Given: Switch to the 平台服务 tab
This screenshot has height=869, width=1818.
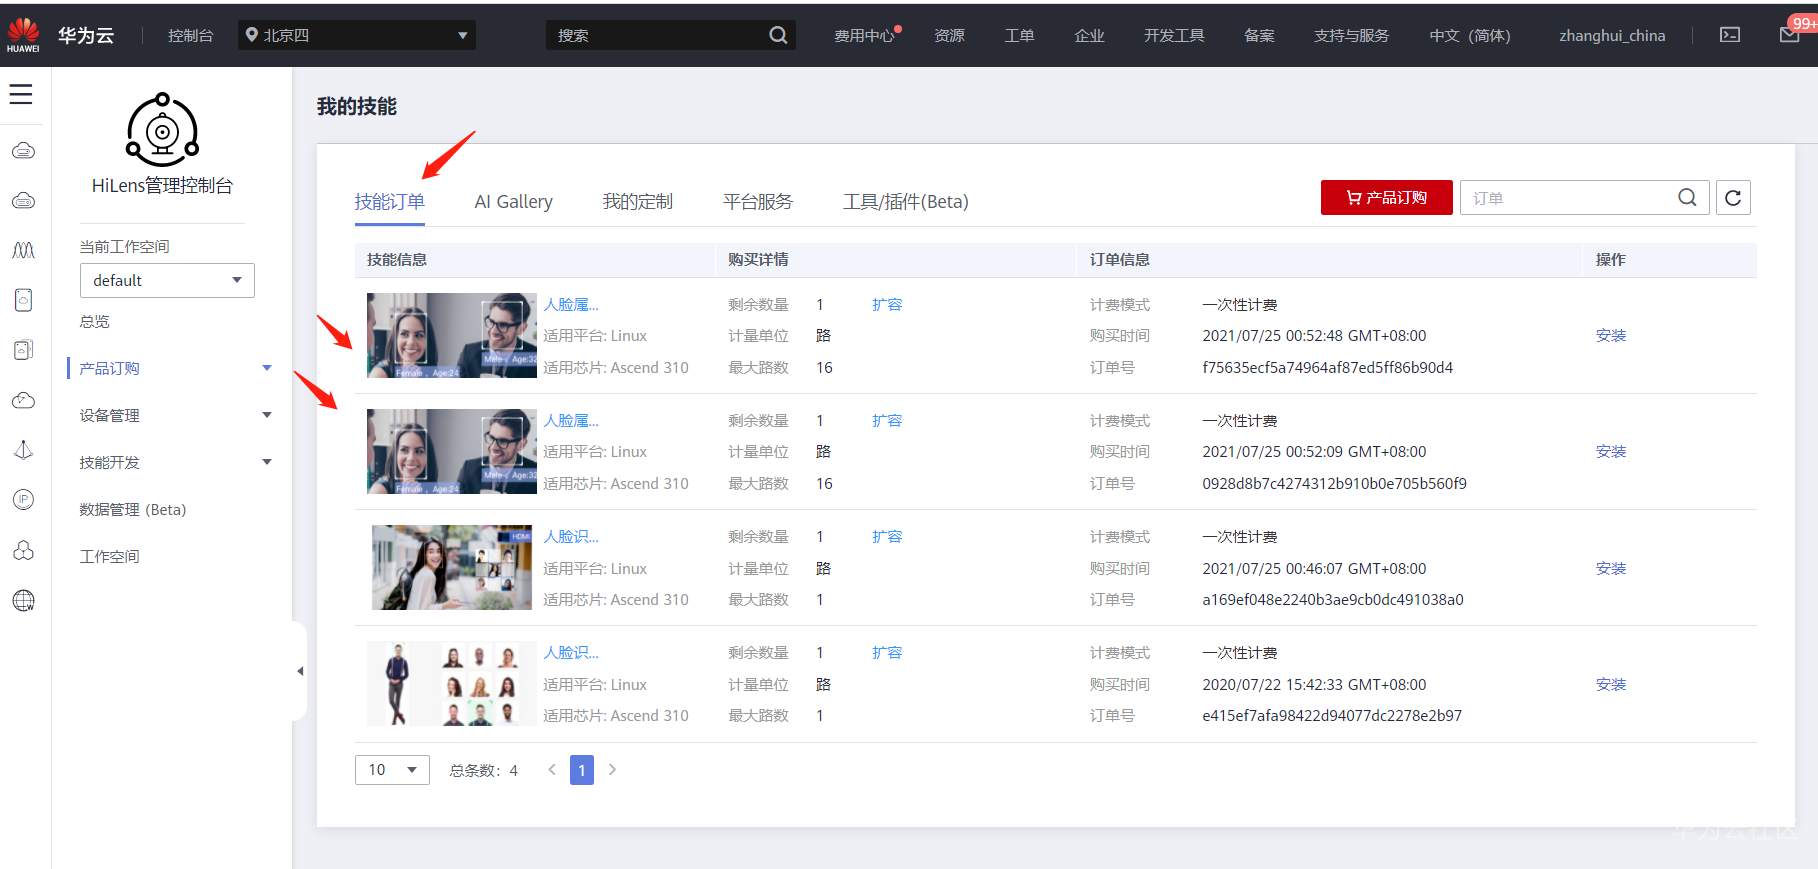Looking at the screenshot, I should click(x=757, y=202).
